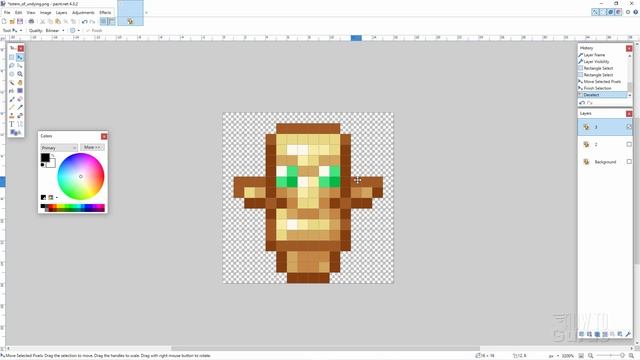Click the New file toolbar icon
This screenshot has height=360, width=640.
point(4,21)
